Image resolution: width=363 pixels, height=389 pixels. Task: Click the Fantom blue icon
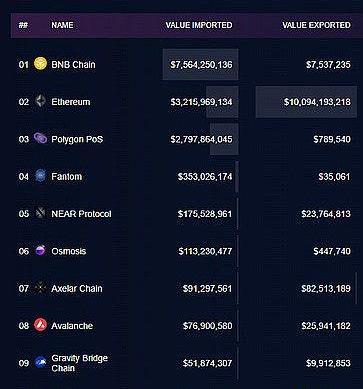tap(40, 176)
